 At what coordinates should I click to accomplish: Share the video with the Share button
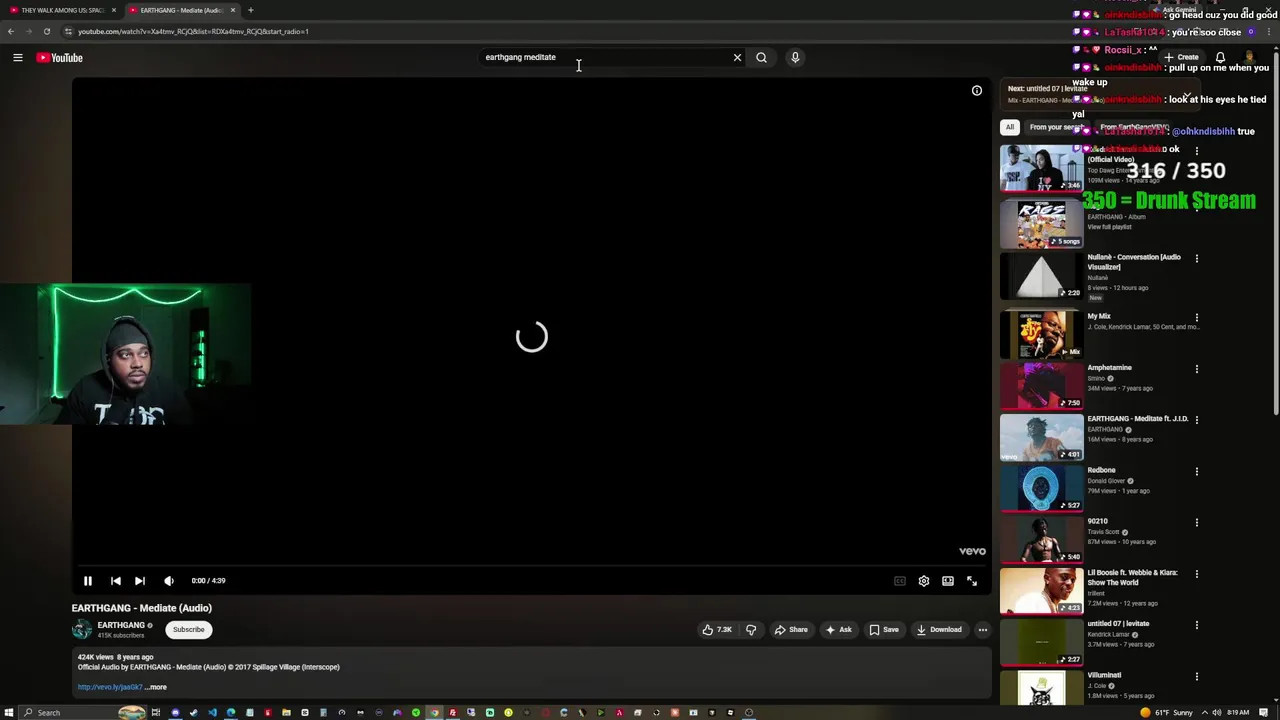tap(791, 629)
